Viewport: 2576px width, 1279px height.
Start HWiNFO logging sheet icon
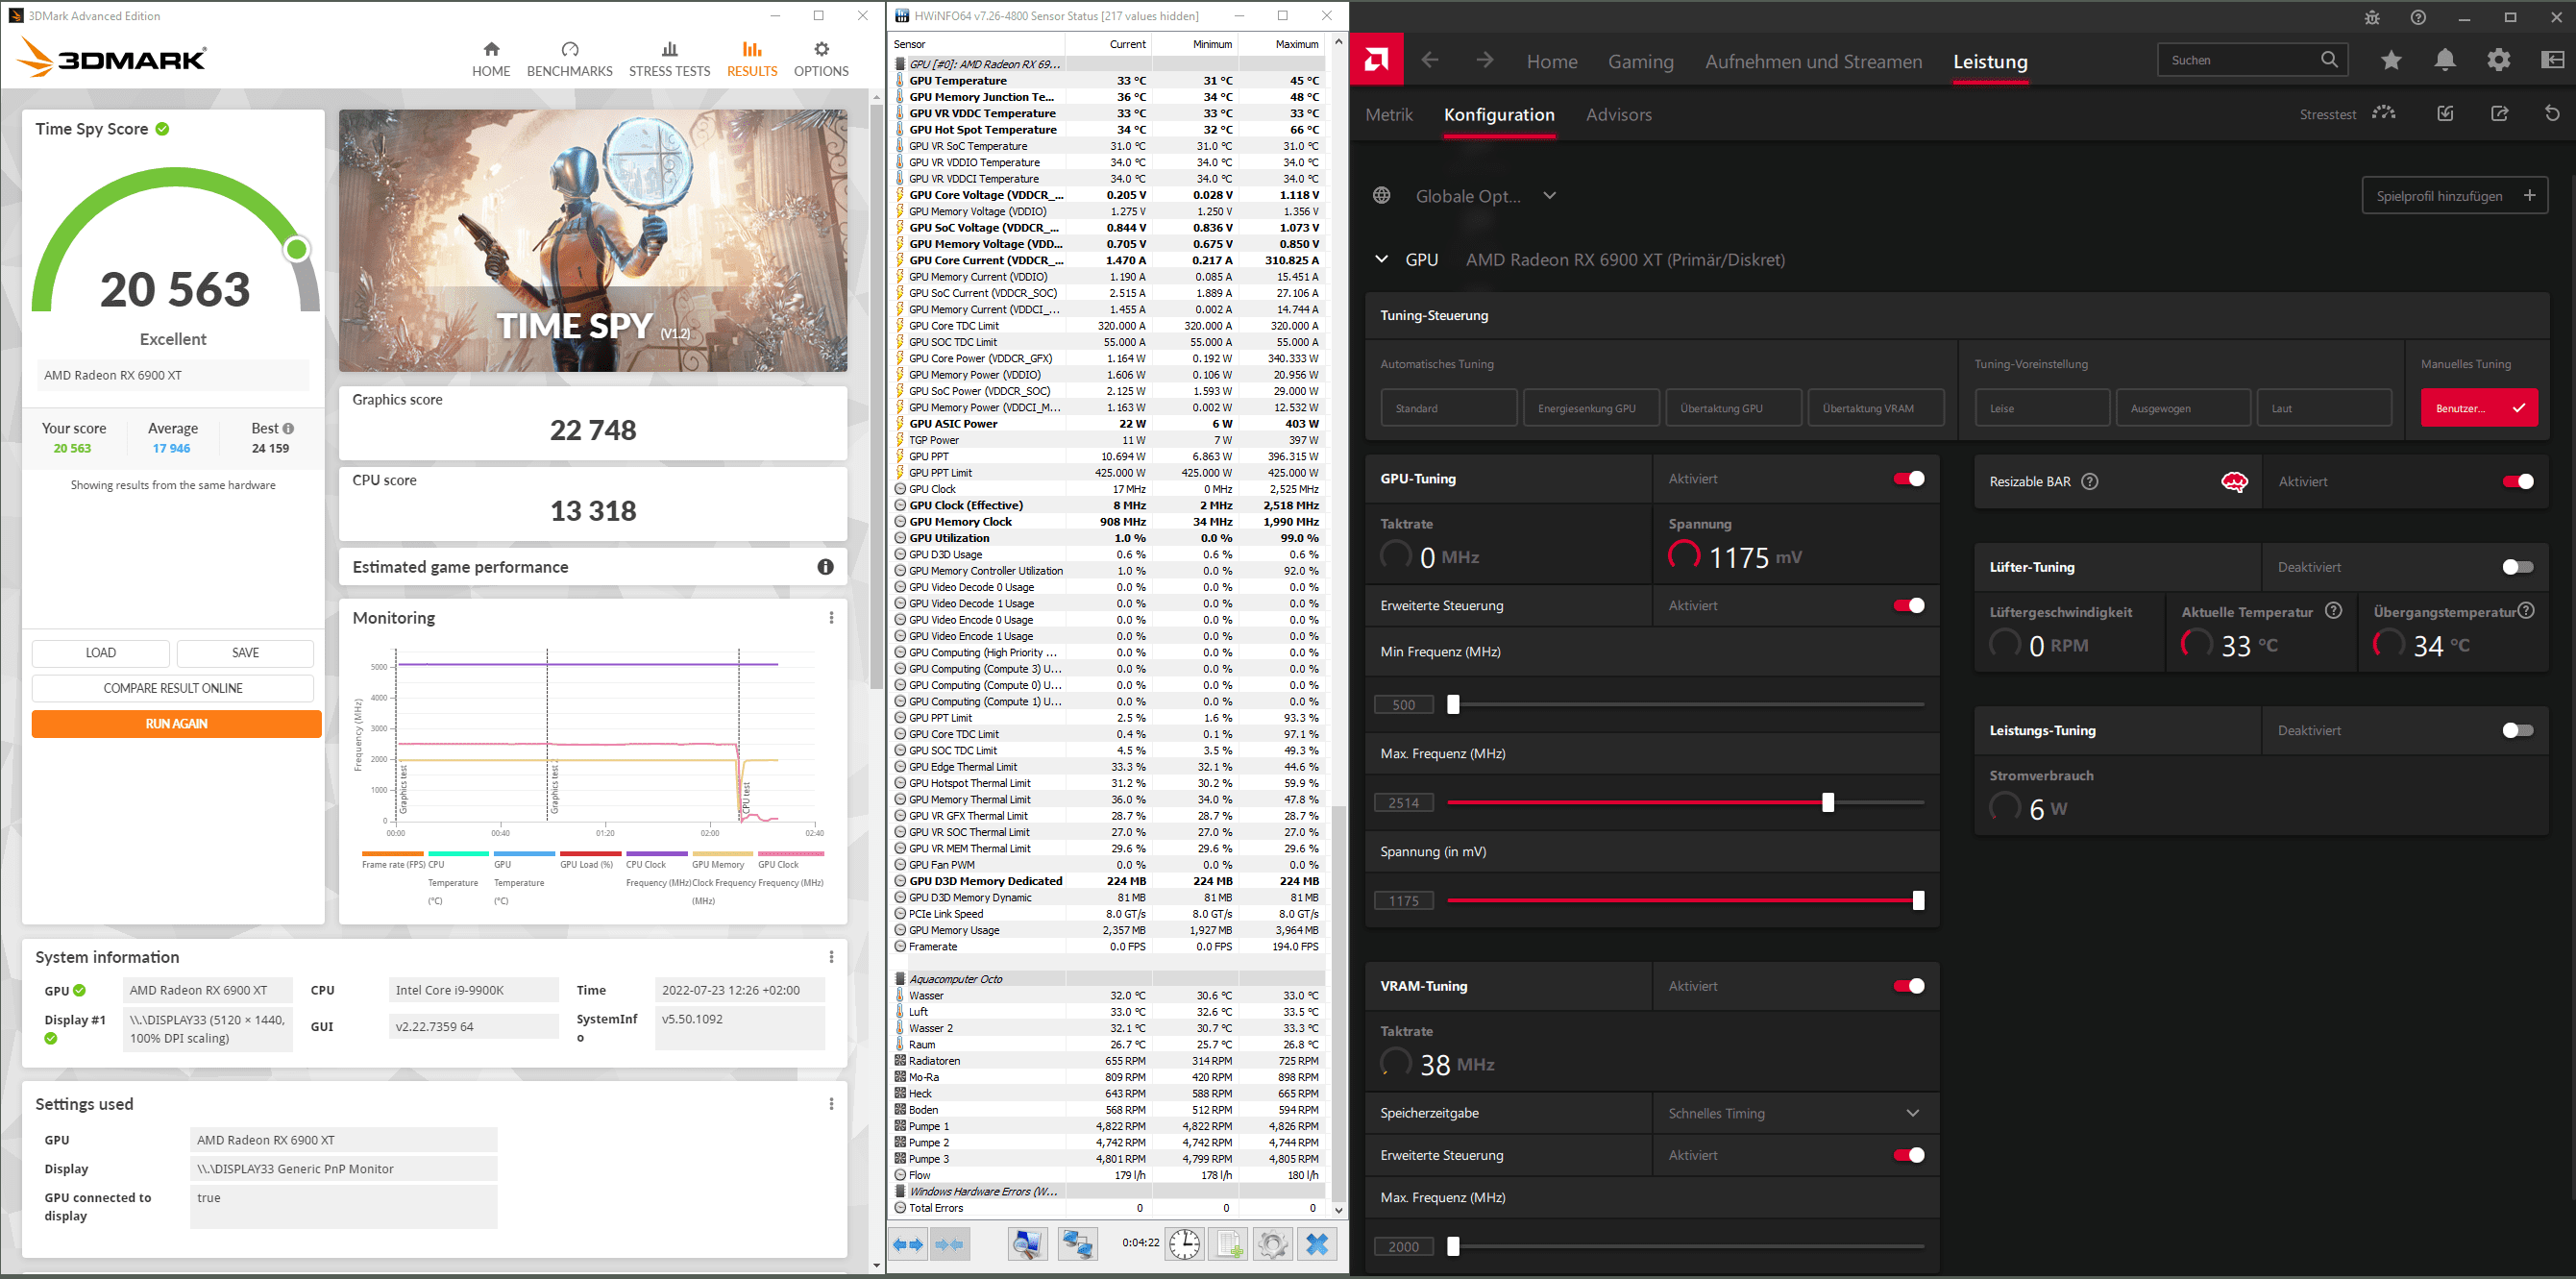tap(1228, 1244)
